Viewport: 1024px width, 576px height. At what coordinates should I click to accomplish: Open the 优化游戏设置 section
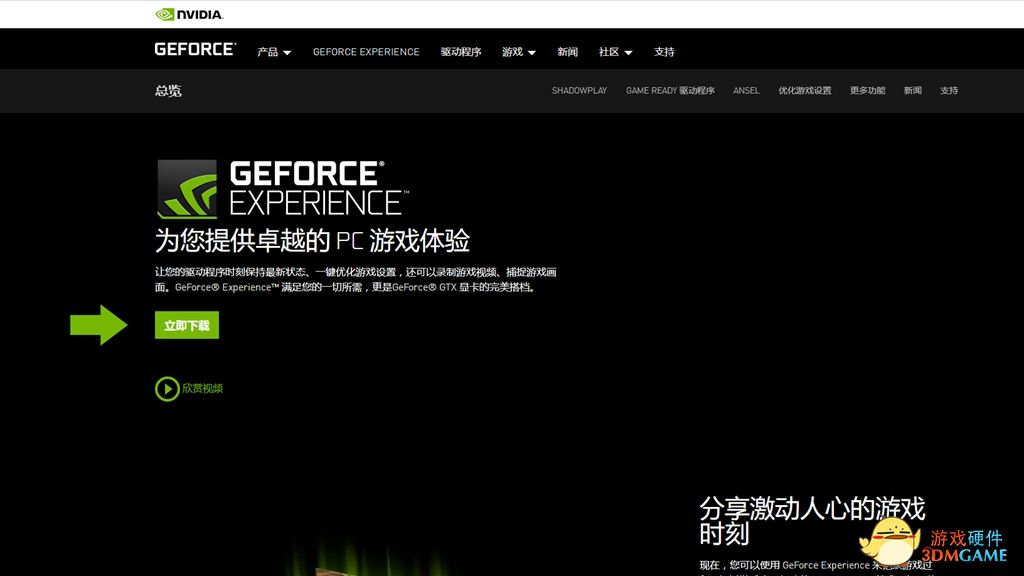805,91
